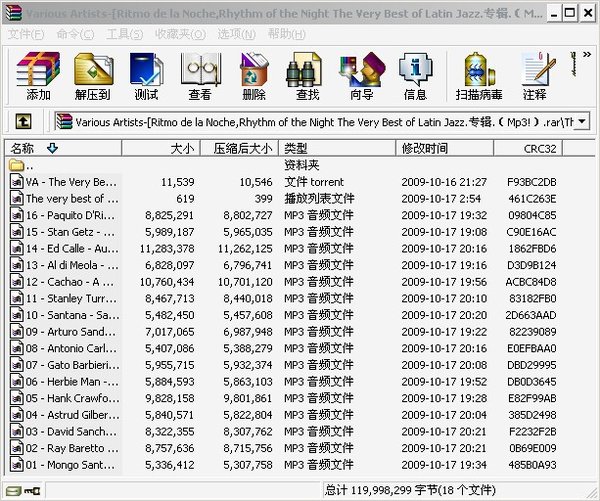Sort by 名称 column header

click(x=63, y=148)
